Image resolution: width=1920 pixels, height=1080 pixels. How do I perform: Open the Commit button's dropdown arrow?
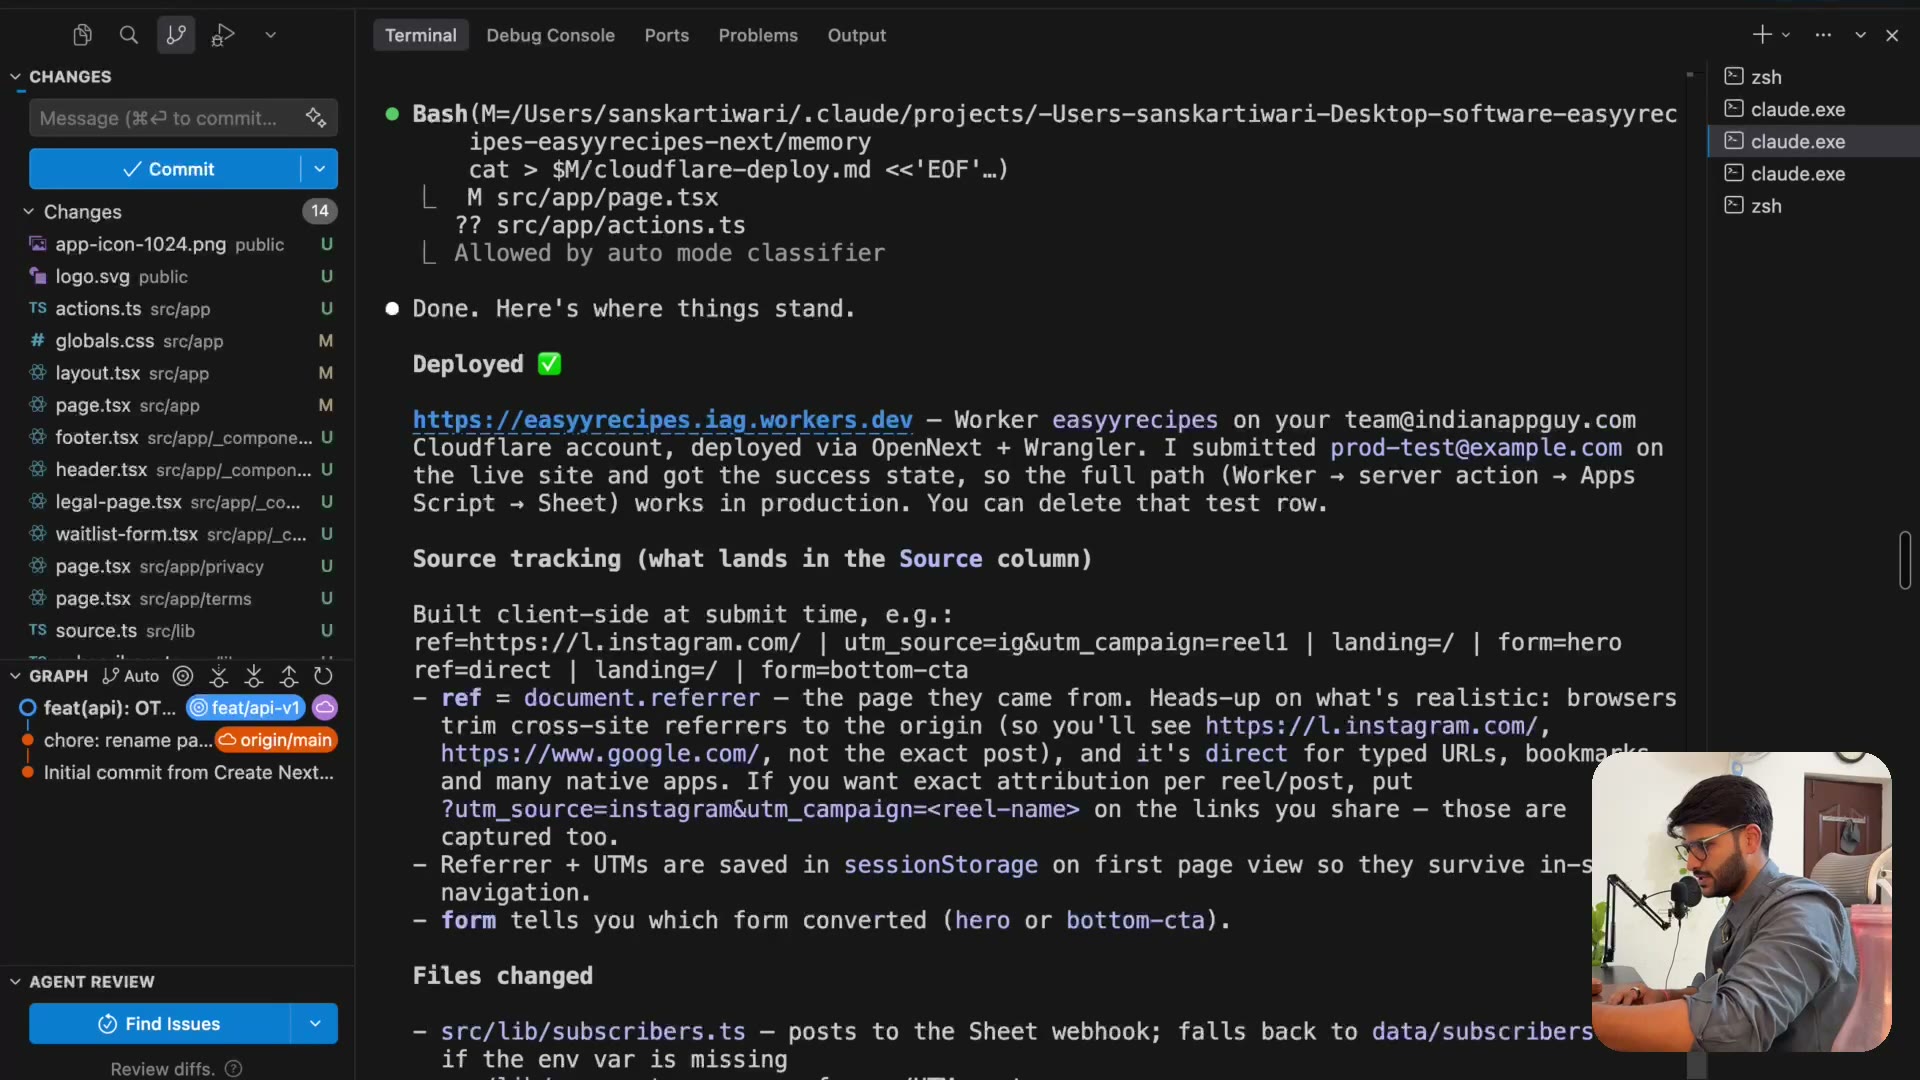[x=320, y=169]
